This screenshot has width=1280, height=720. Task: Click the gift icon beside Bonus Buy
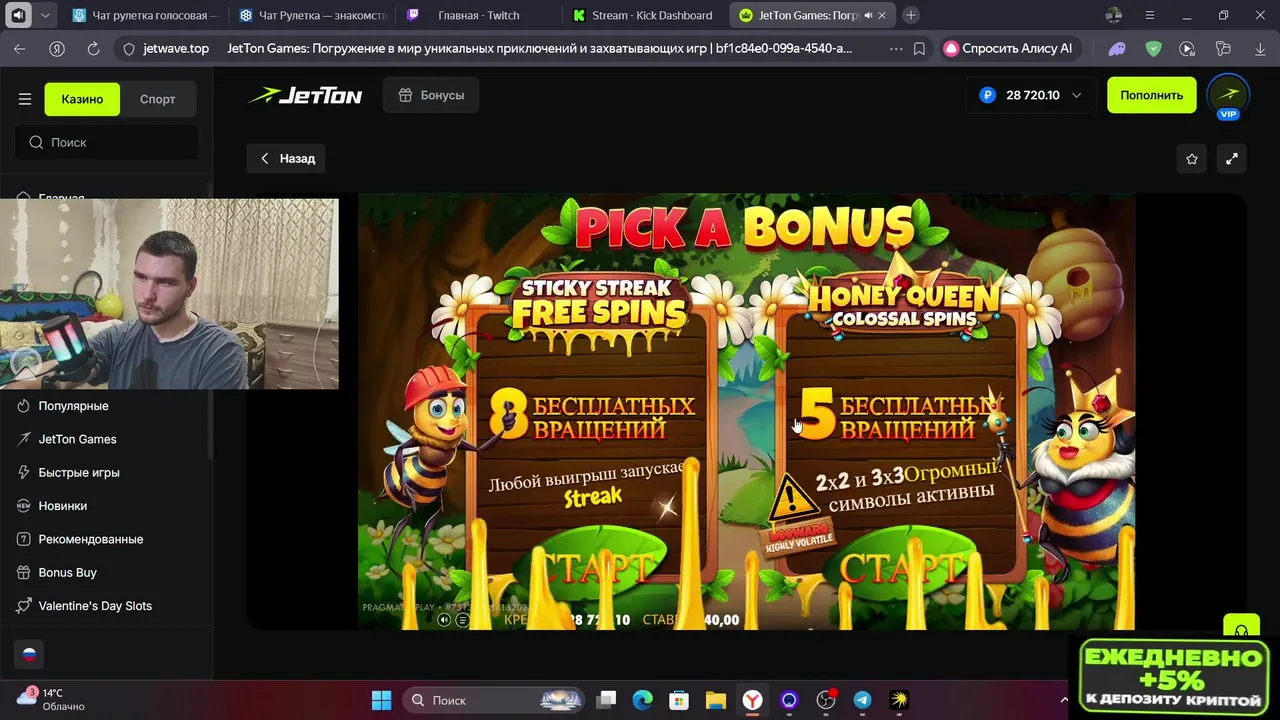(24, 572)
